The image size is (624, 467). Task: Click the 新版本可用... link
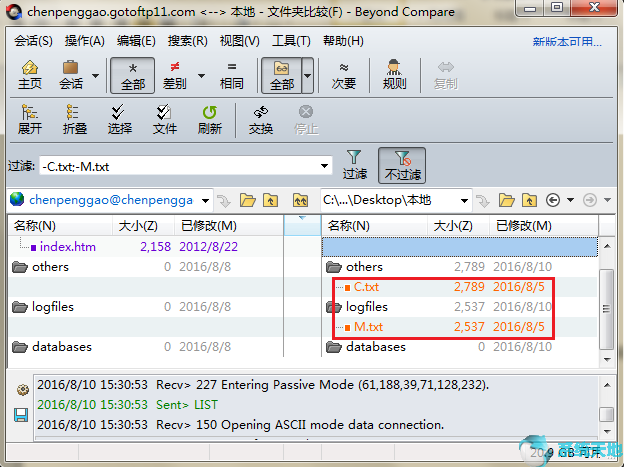pos(567,41)
